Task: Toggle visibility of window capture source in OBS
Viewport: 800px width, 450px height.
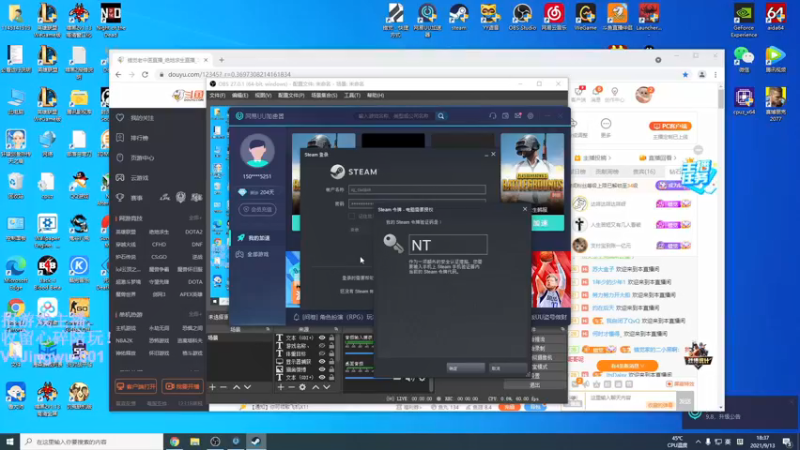Action: pyautogui.click(x=322, y=369)
